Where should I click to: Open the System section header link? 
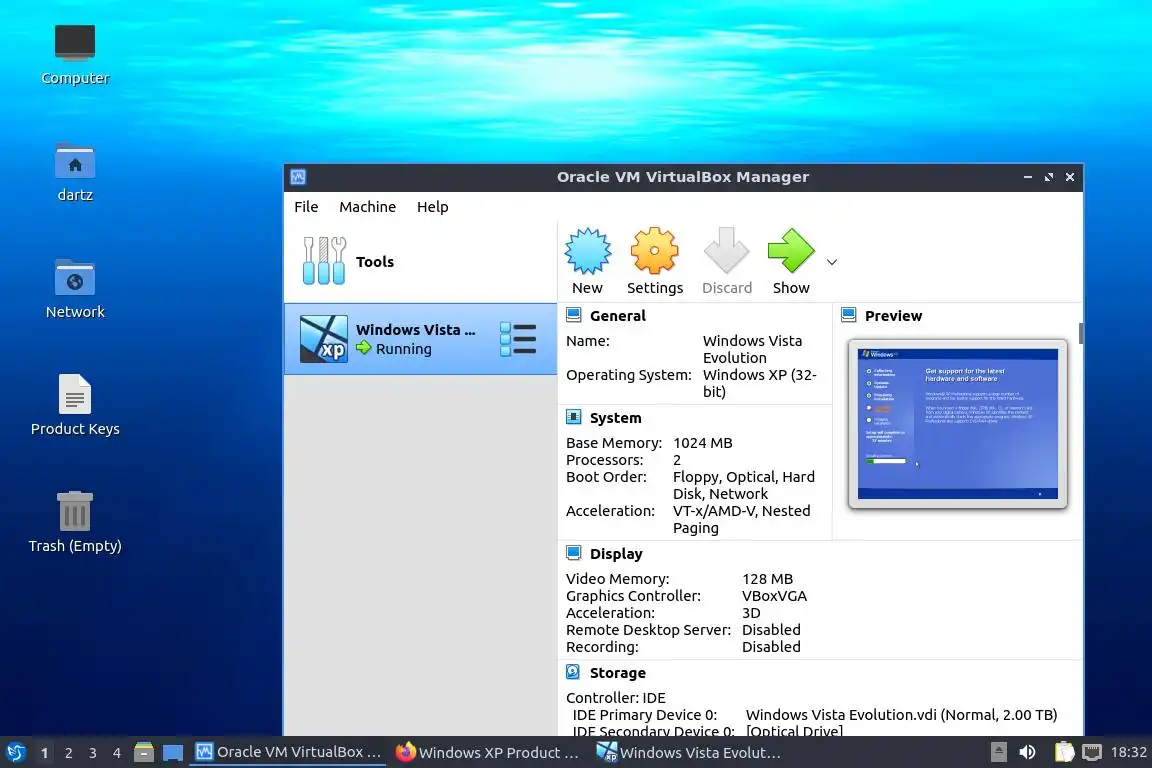point(616,418)
